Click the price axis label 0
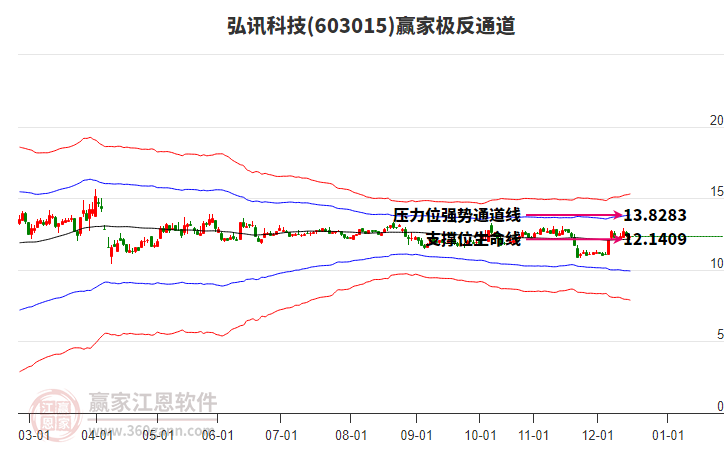 coord(720,406)
